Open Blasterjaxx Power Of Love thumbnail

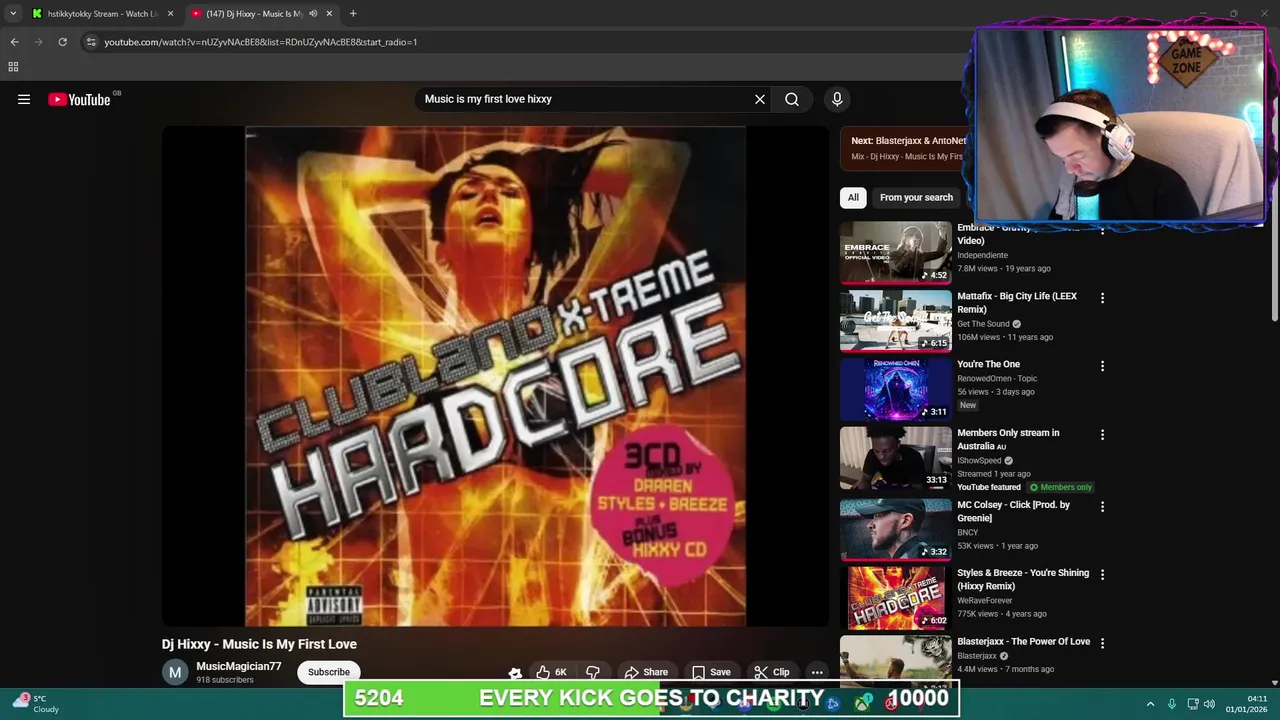click(896, 661)
